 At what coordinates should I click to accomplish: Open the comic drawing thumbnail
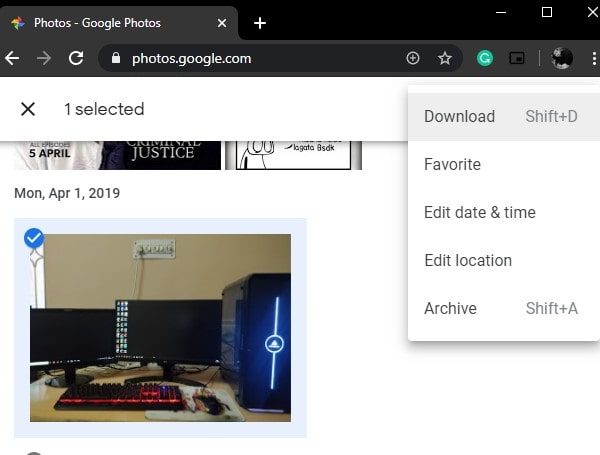tap(293, 155)
